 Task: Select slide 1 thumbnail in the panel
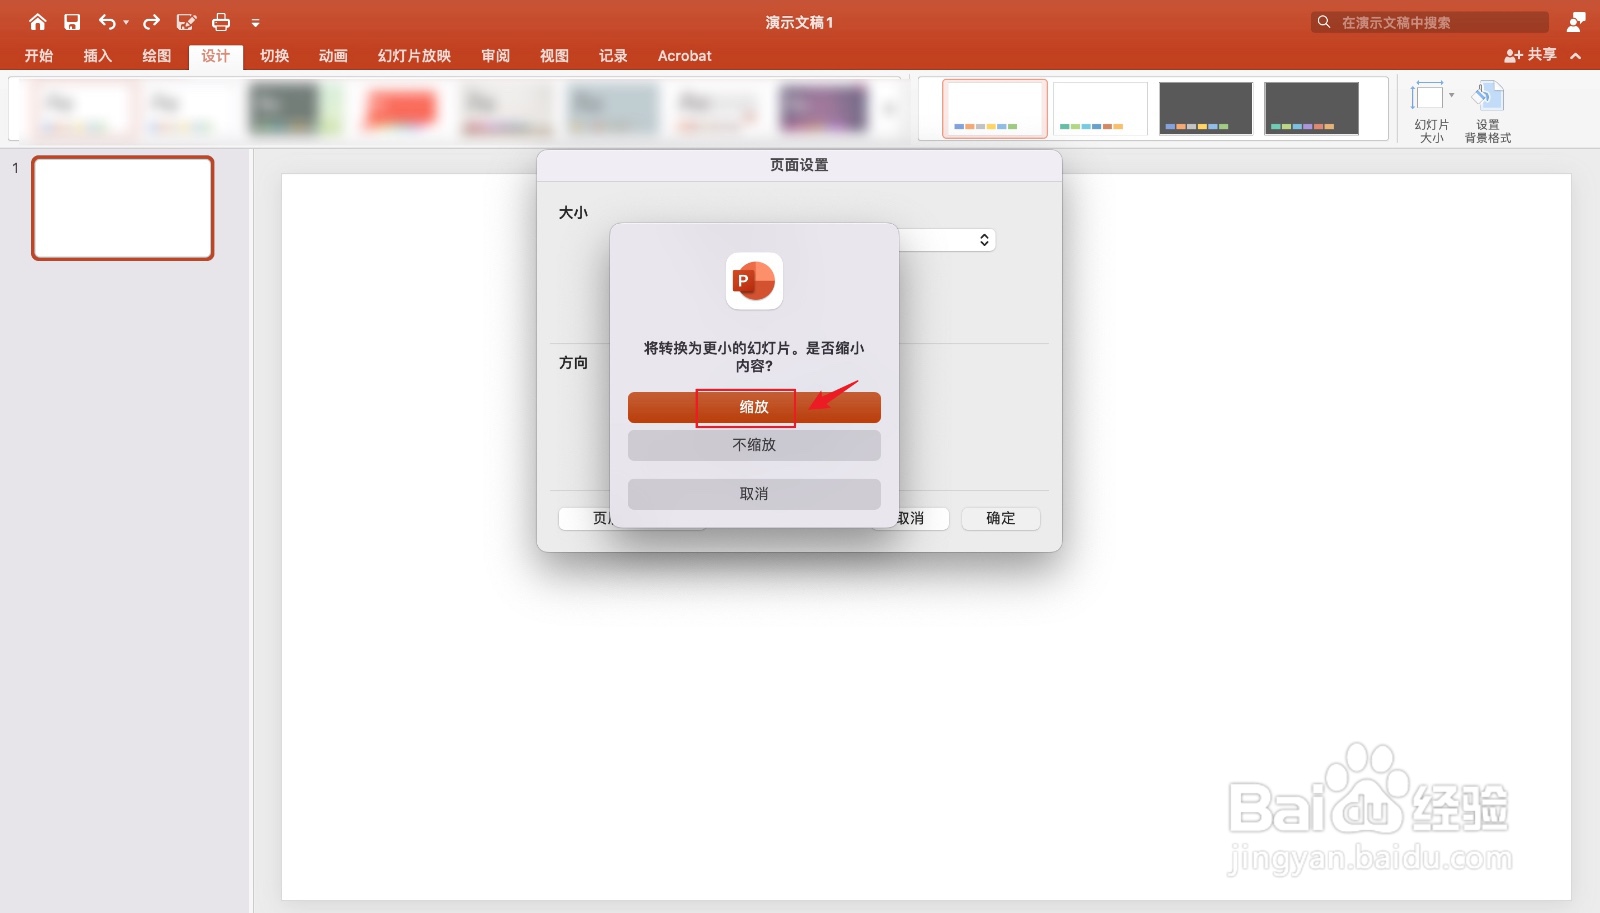(x=123, y=208)
